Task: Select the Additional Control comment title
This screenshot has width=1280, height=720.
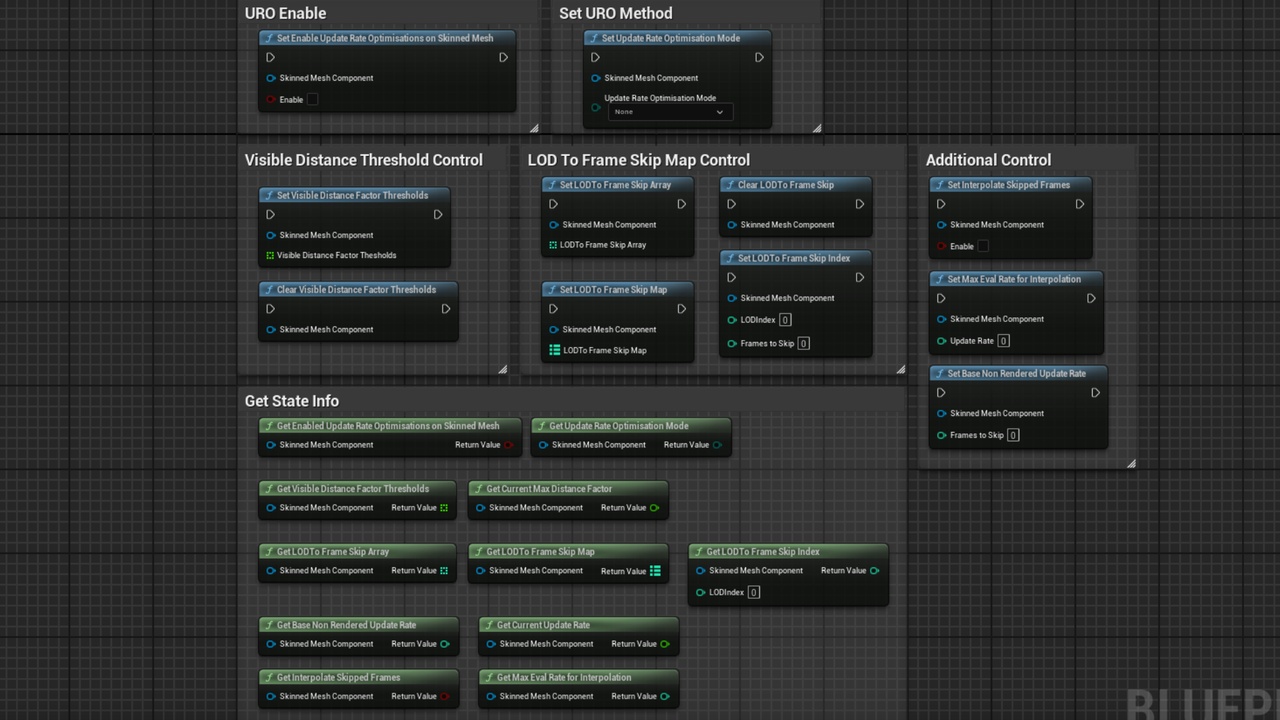Action: pos(988,160)
